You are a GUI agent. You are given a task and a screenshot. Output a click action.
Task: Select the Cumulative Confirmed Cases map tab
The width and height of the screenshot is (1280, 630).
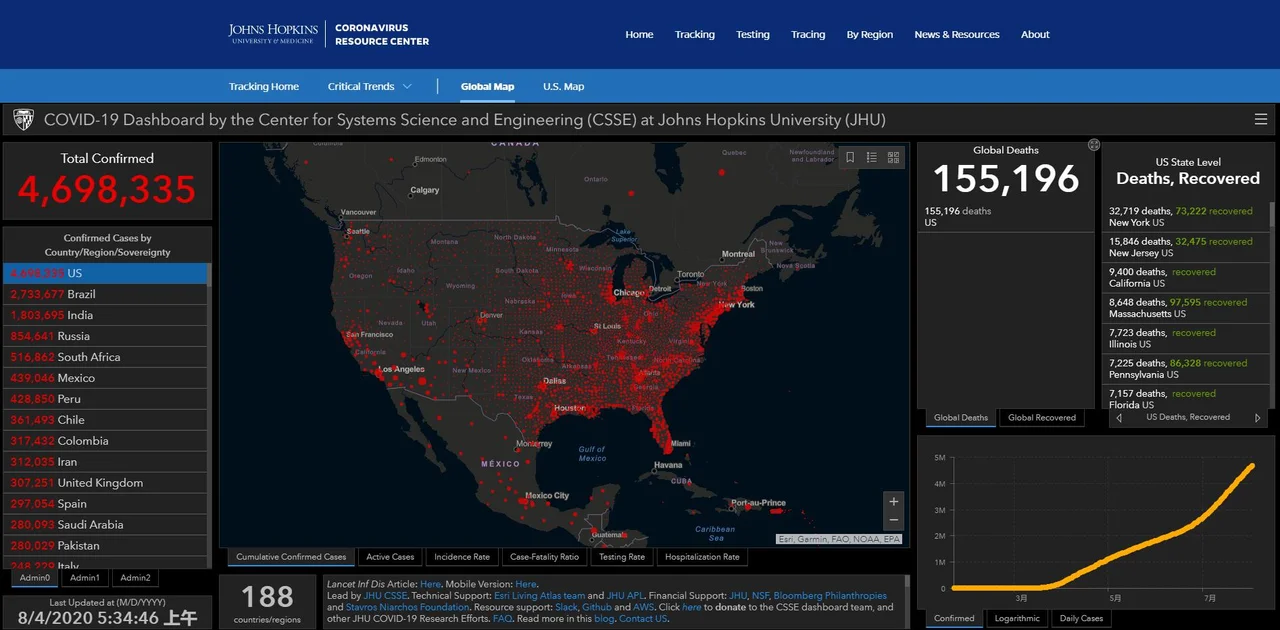291,557
